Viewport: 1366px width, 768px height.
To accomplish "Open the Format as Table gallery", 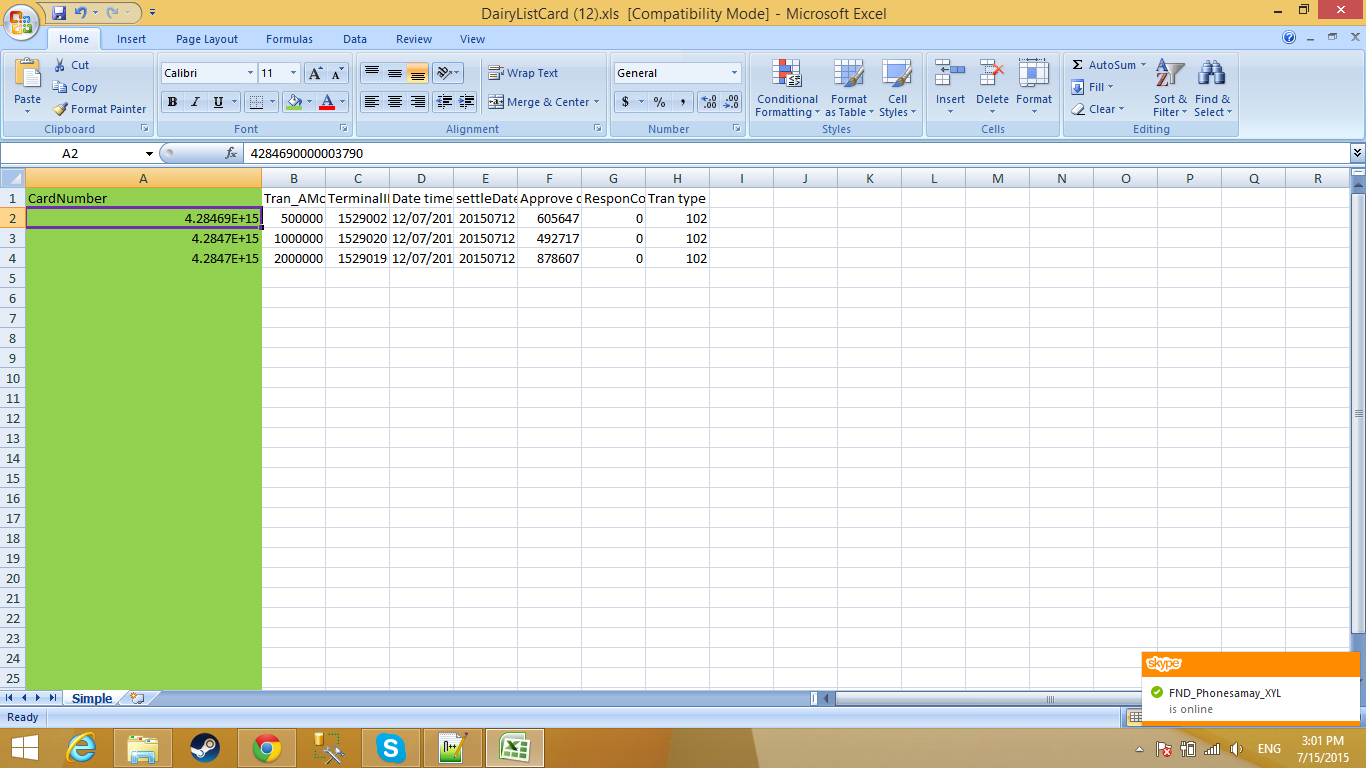I will 849,88.
